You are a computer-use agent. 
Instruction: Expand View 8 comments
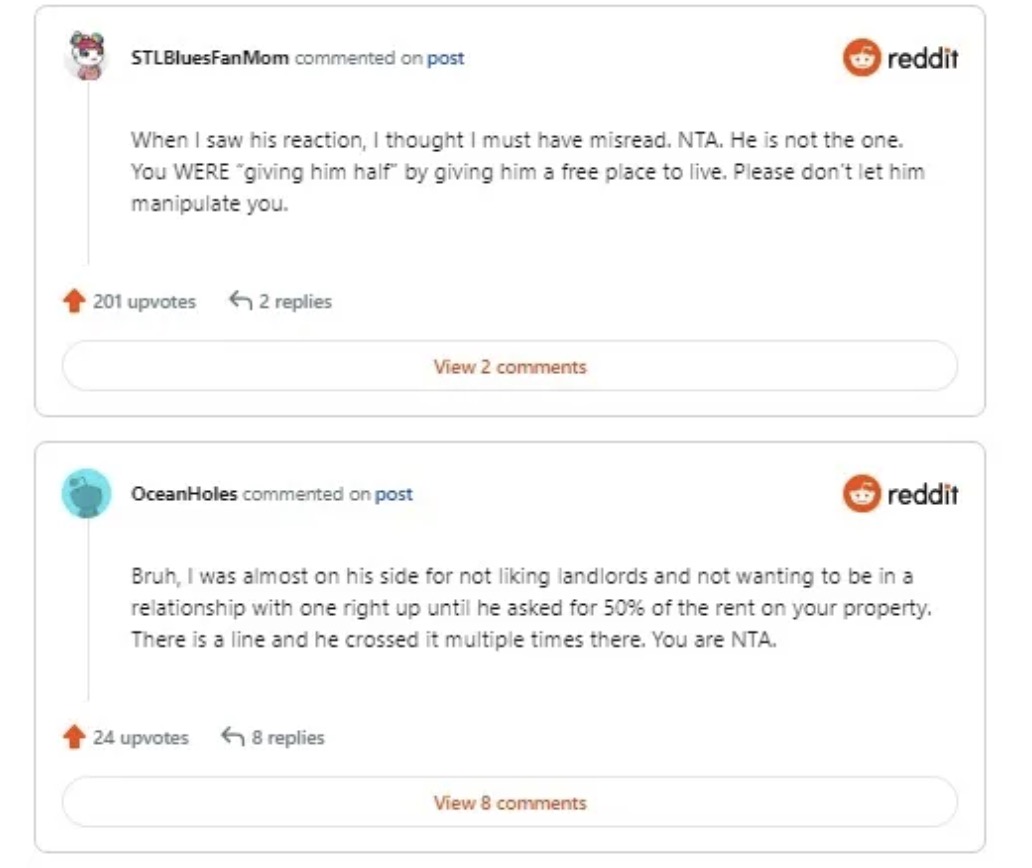510,803
